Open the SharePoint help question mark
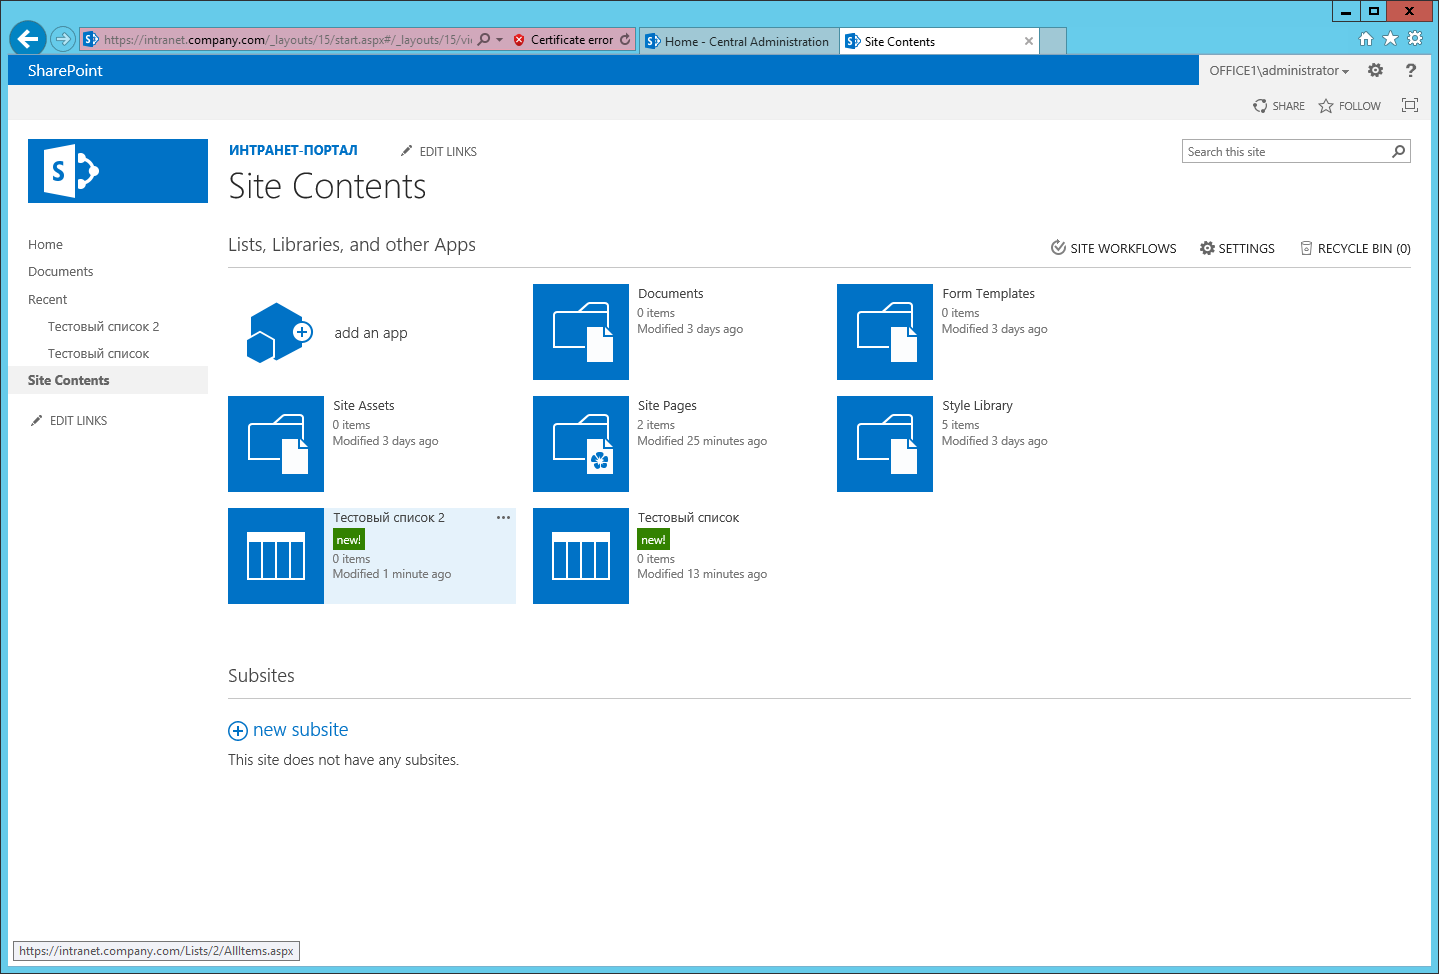Viewport: 1439px width, 974px height. pyautogui.click(x=1411, y=70)
